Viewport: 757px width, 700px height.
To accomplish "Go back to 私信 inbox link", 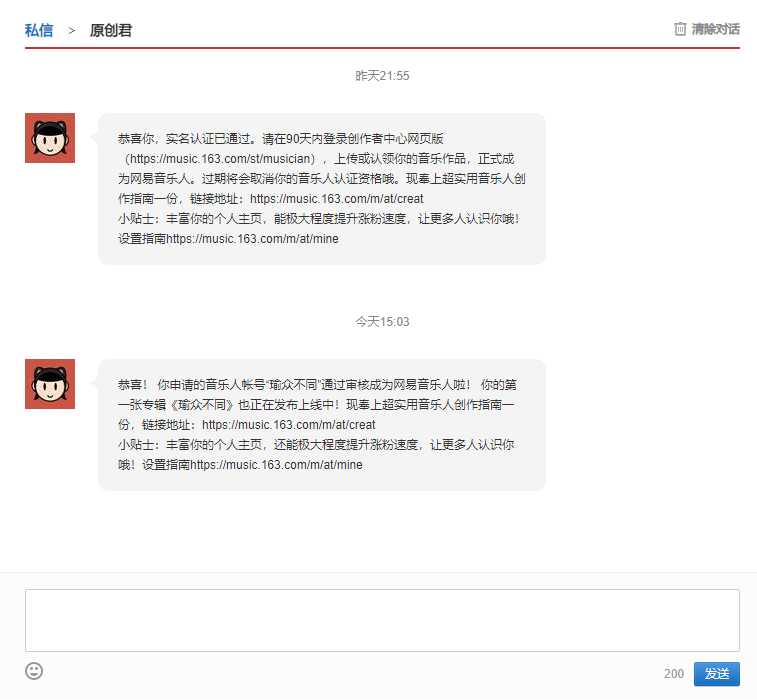I will tap(39, 30).
